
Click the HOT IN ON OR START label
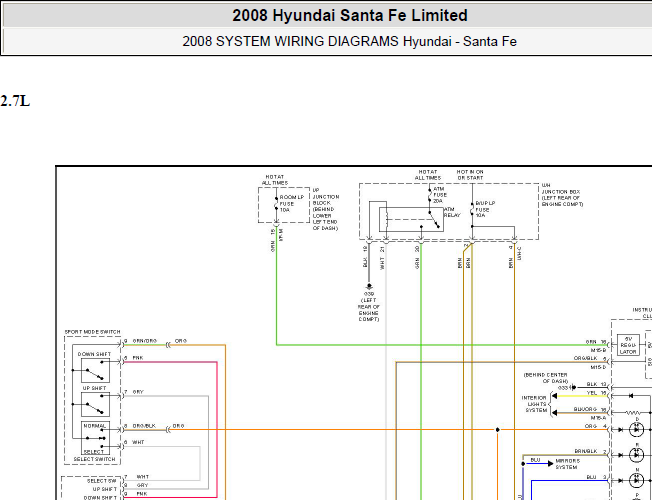point(470,175)
